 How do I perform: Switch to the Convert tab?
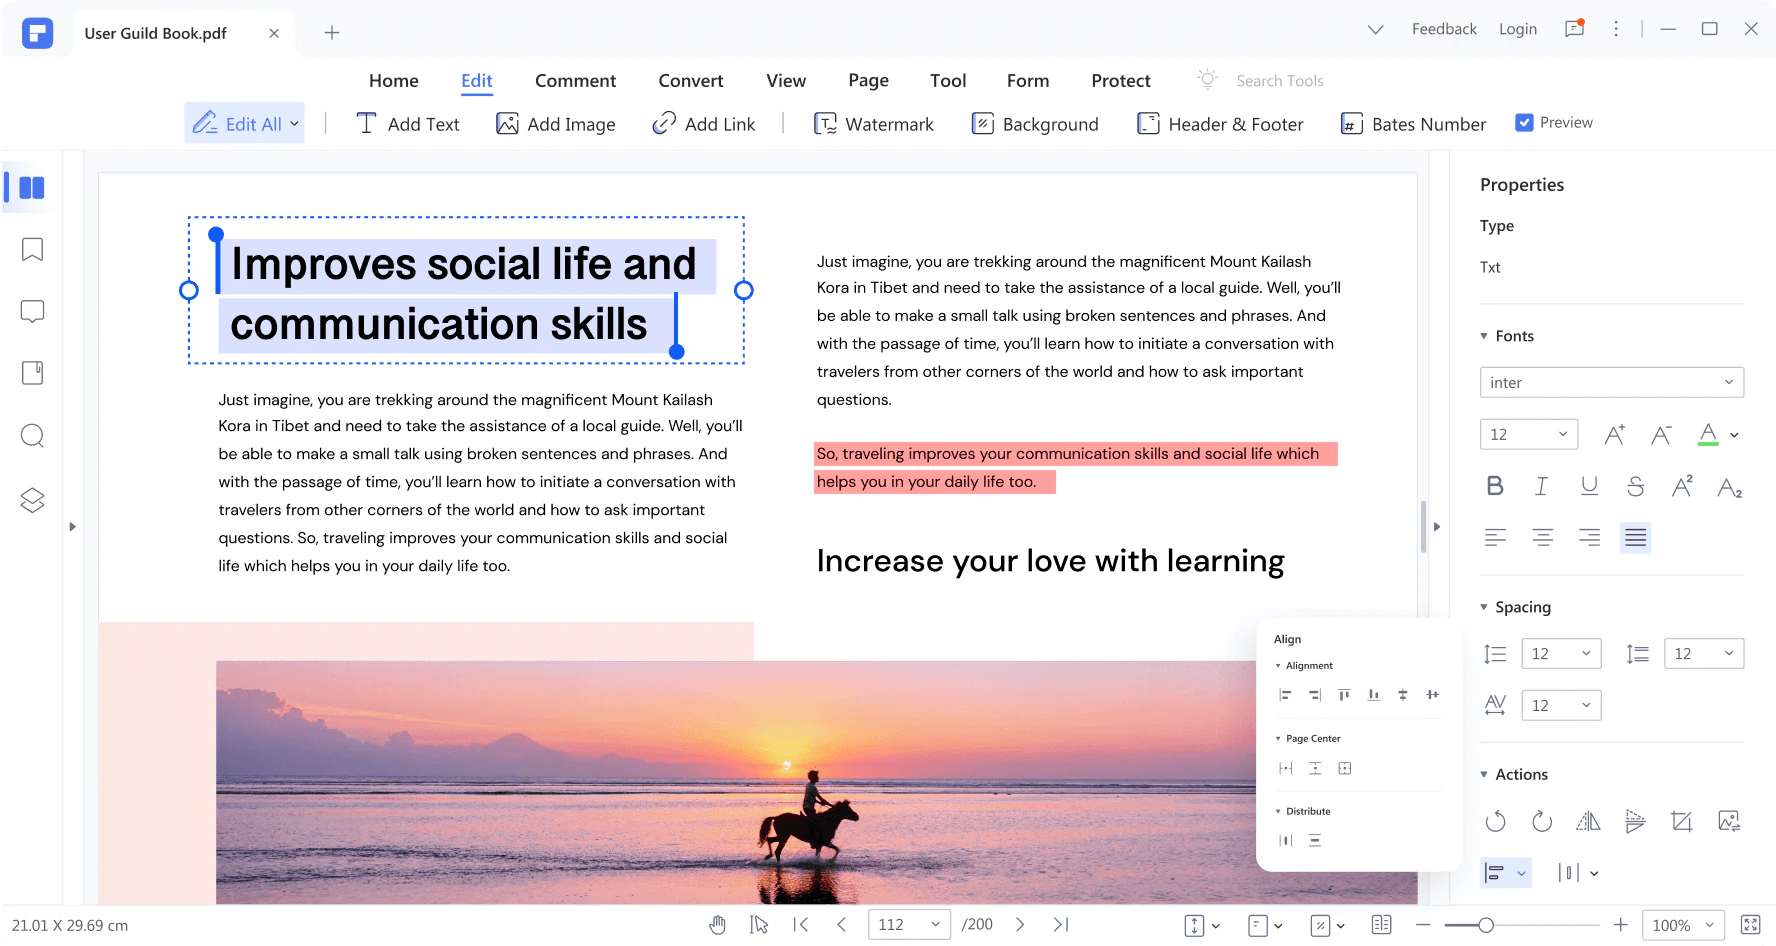pos(690,80)
